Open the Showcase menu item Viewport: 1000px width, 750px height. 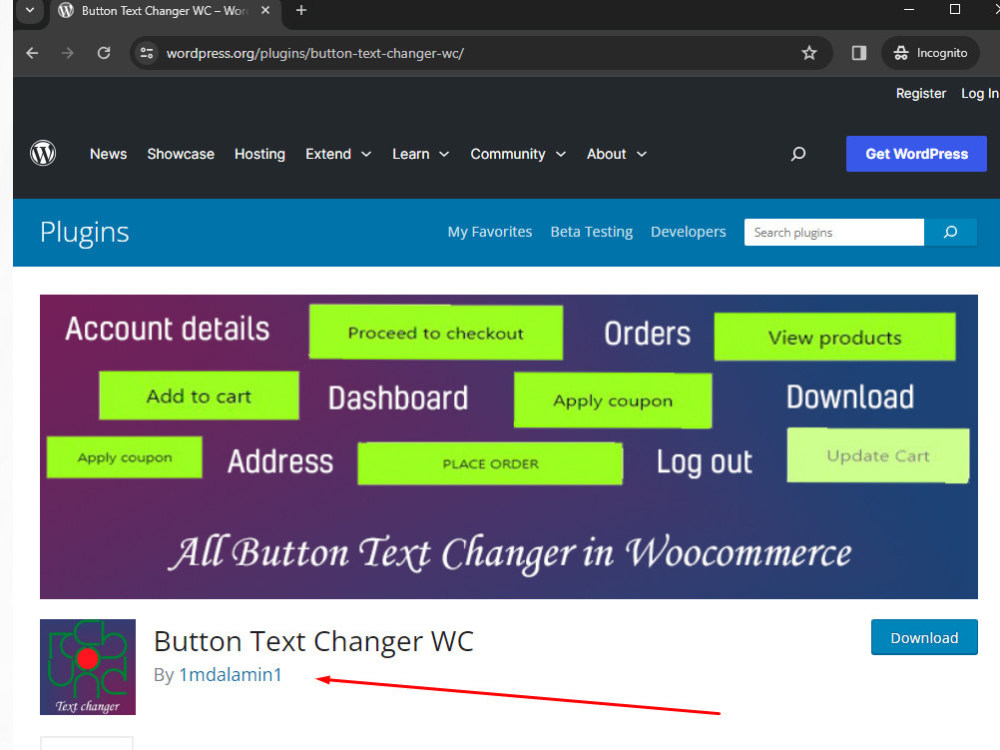click(180, 154)
